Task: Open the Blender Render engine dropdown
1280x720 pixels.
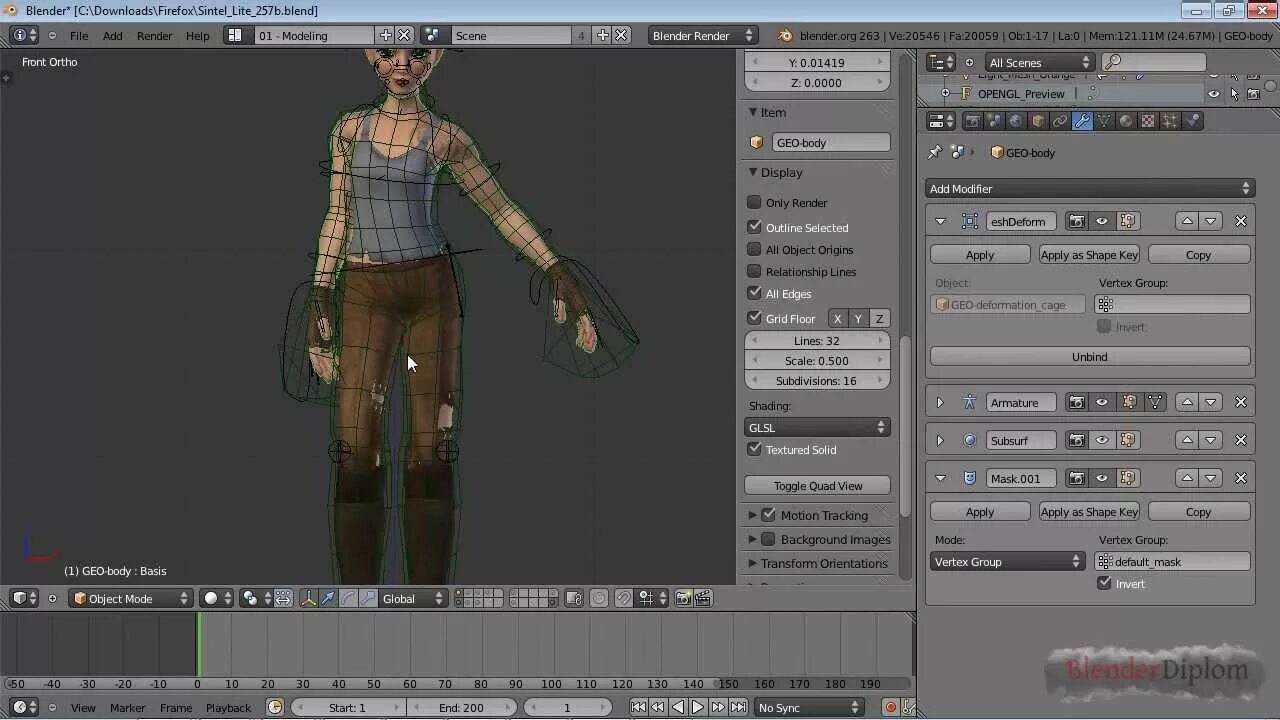Action: [x=705, y=35]
